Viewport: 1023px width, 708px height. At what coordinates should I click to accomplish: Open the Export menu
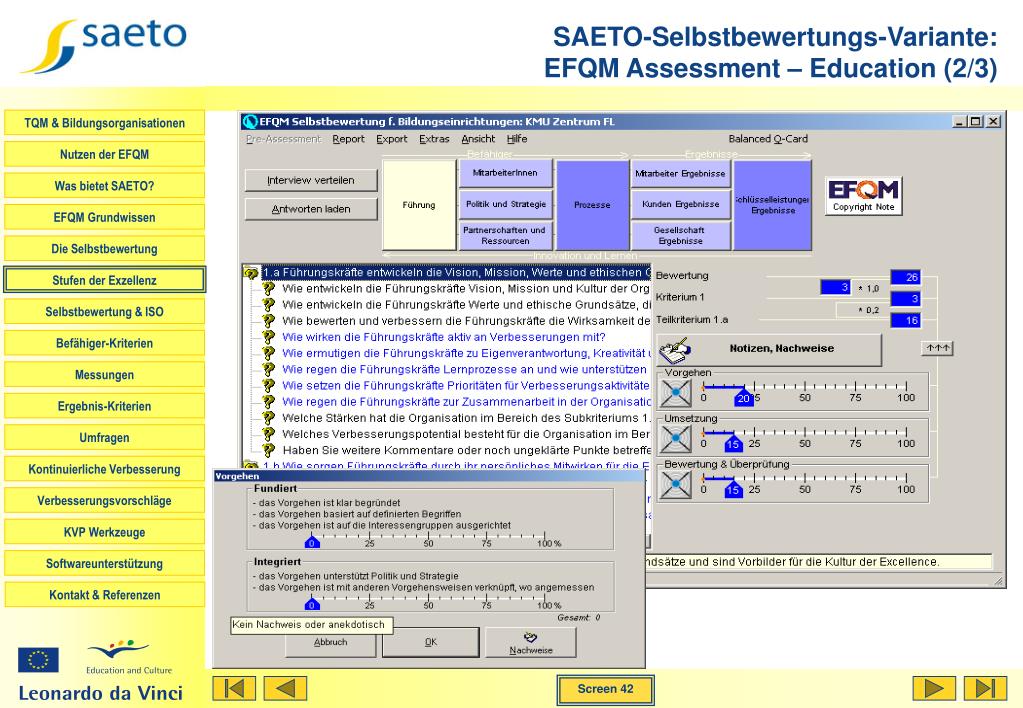click(391, 139)
